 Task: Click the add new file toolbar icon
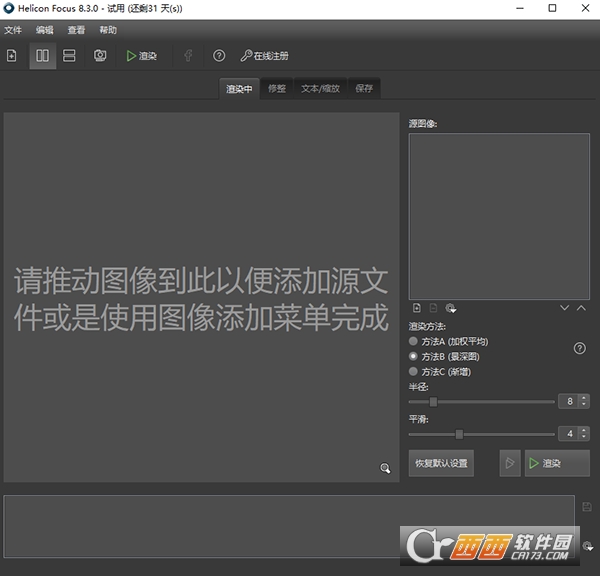pyautogui.click(x=11, y=56)
